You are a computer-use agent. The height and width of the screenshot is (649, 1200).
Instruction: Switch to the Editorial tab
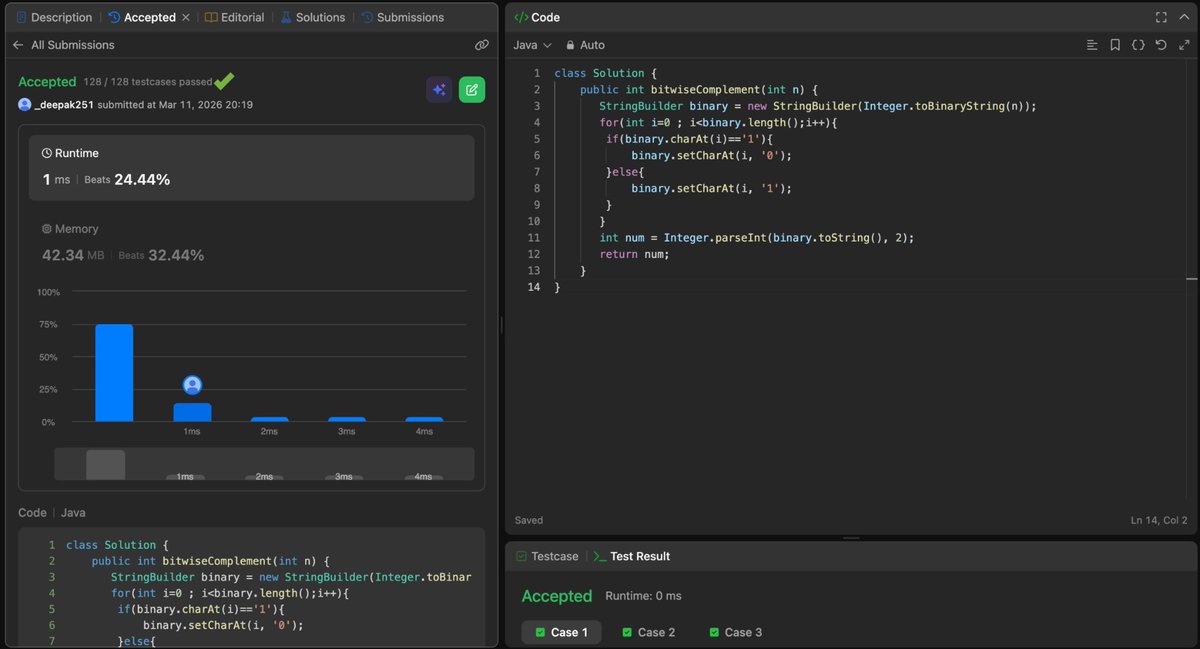(x=235, y=17)
